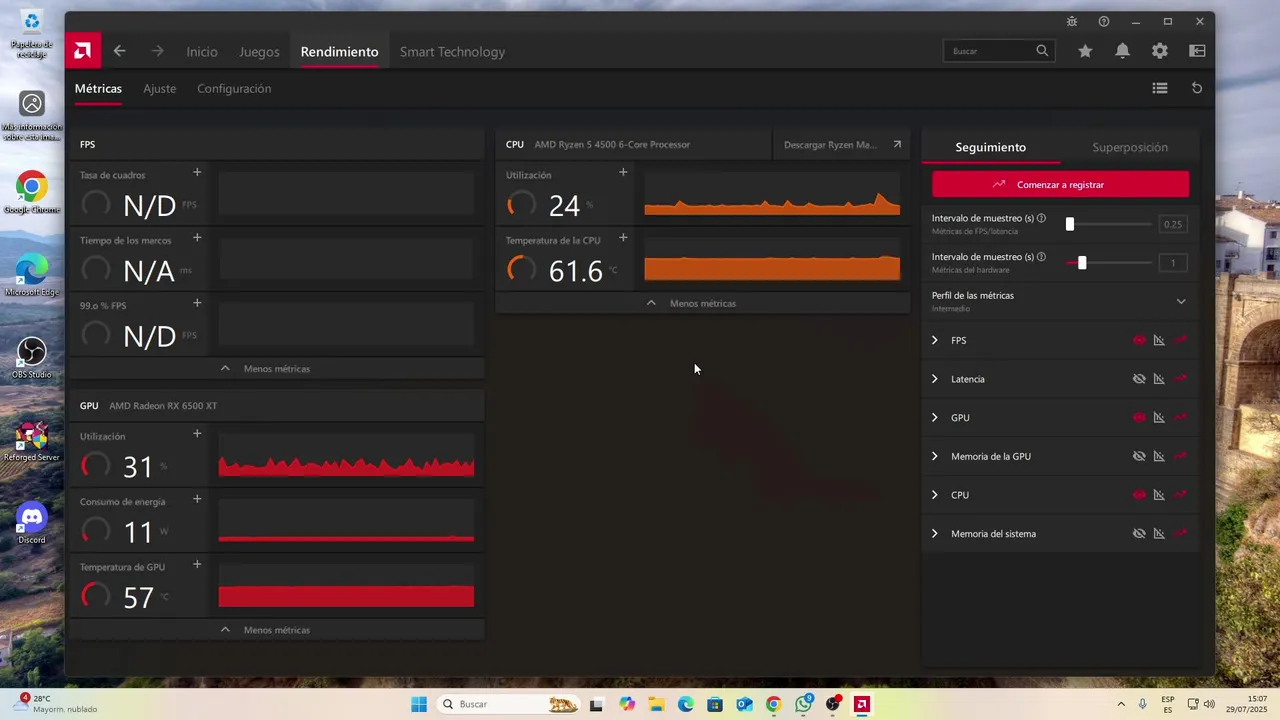This screenshot has width=1280, height=720.
Task: Click info icon for FPS sampling interval
Action: [1041, 218]
